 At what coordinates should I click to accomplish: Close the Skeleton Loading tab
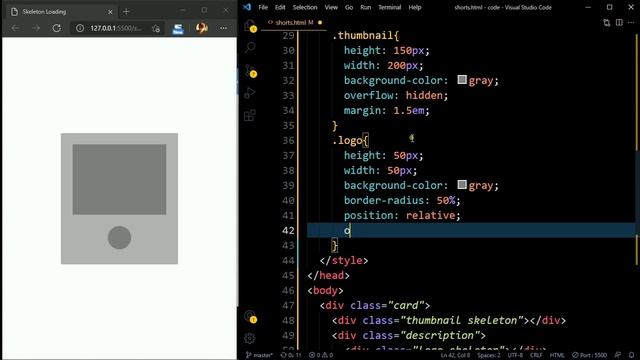click(x=110, y=12)
